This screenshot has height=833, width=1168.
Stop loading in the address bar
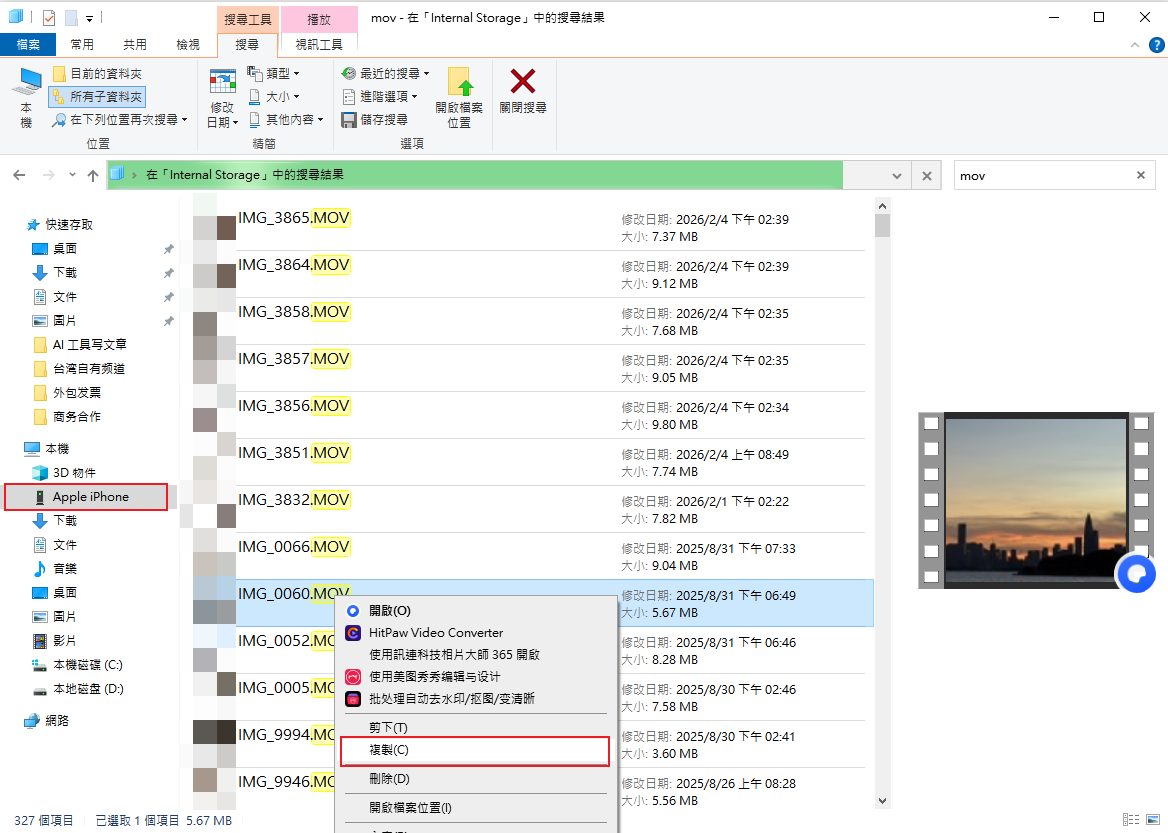[927, 176]
